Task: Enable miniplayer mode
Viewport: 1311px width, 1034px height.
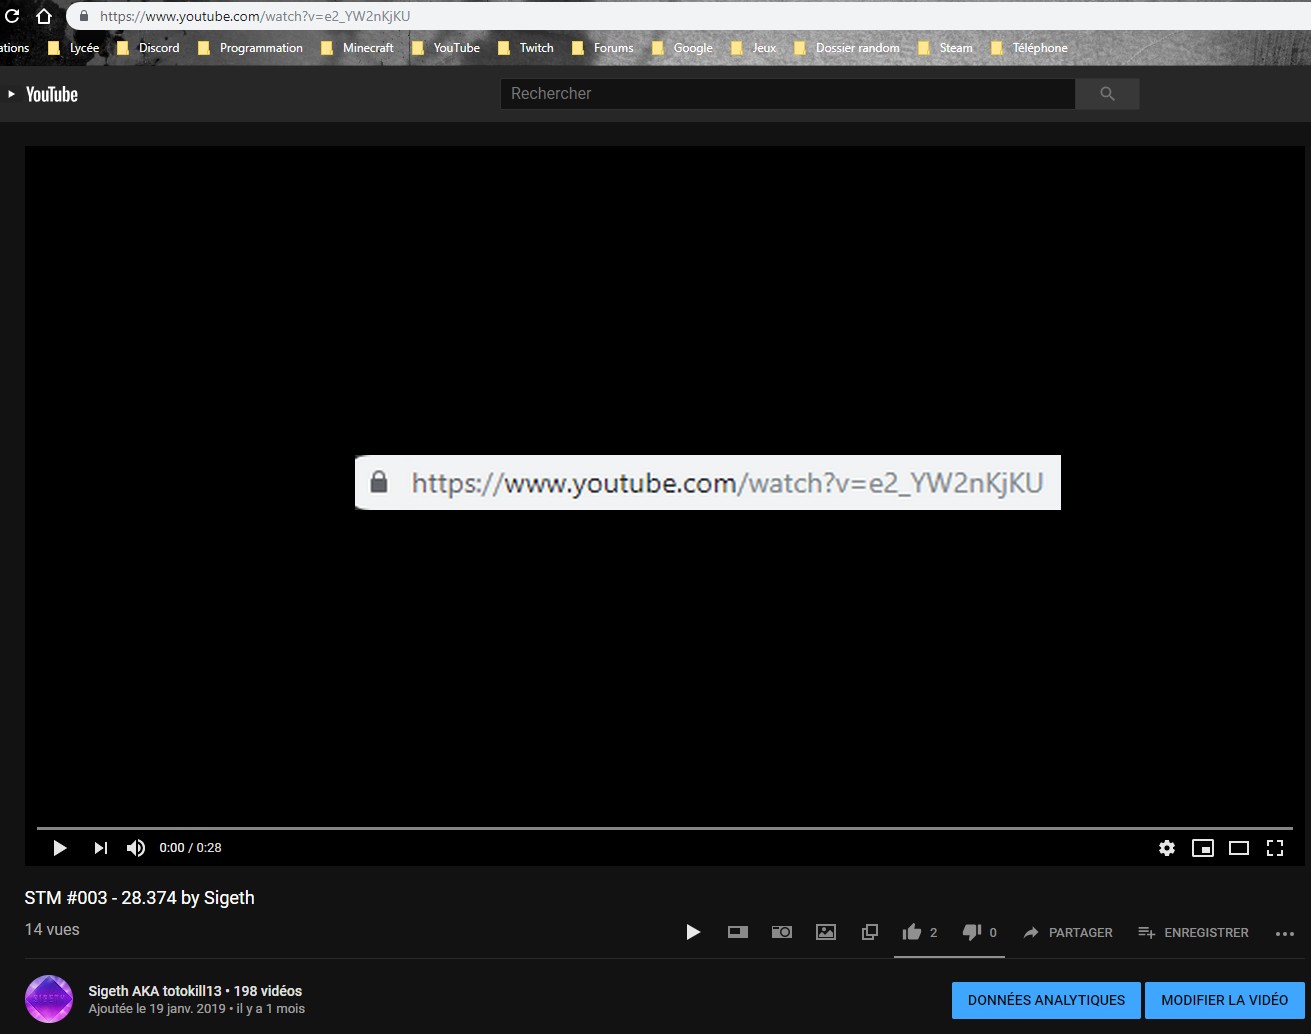Action: tap(1202, 848)
